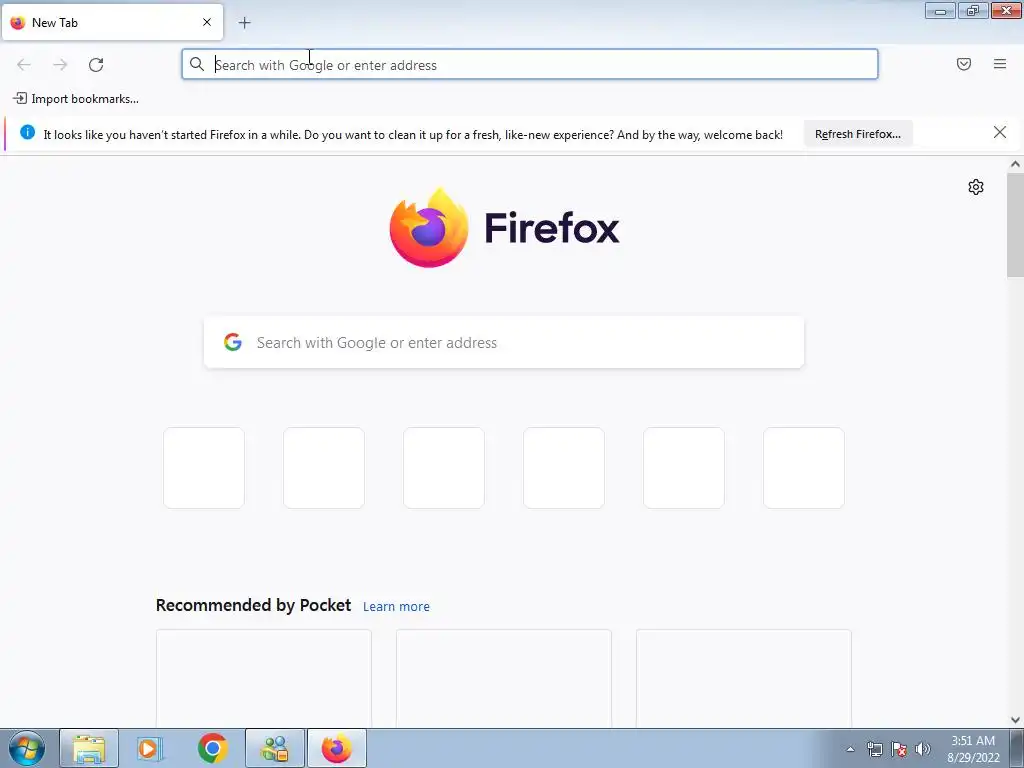Focus the top address bar field
The height and width of the screenshot is (768, 1024).
point(530,64)
